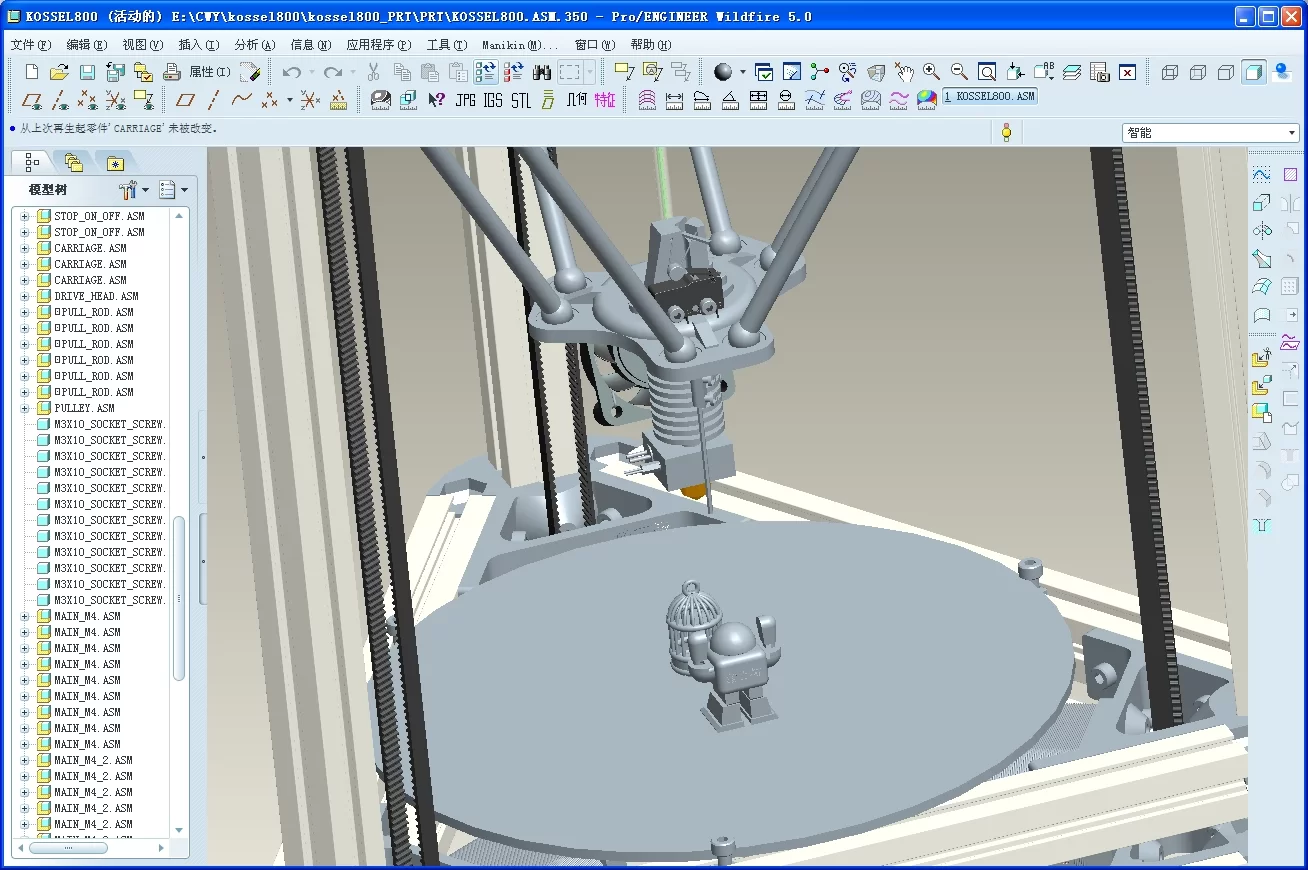1308x870 pixels.
Task: Open the What's This help pointer icon
Action: pos(436,100)
